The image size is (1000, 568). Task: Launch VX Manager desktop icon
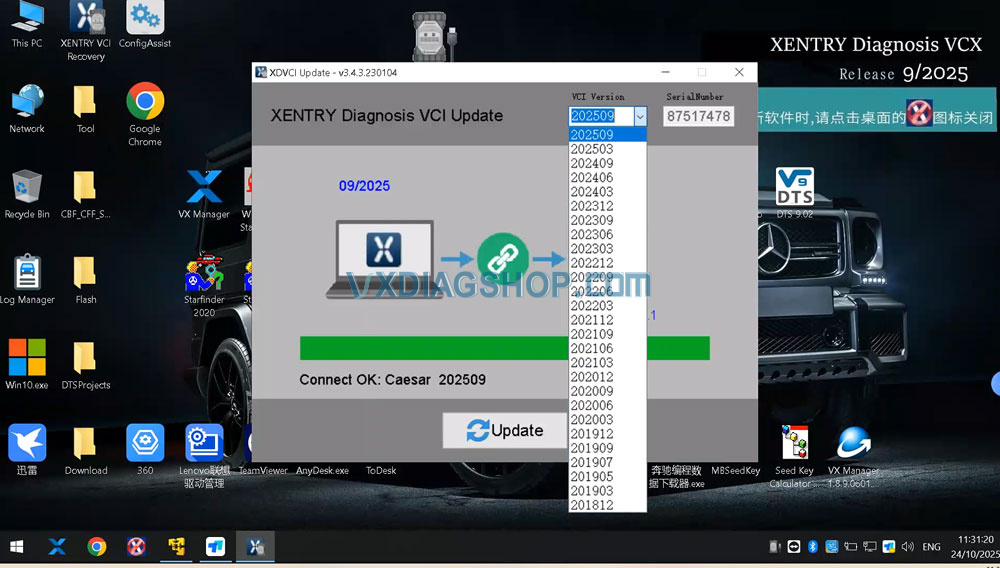pyautogui.click(x=204, y=188)
